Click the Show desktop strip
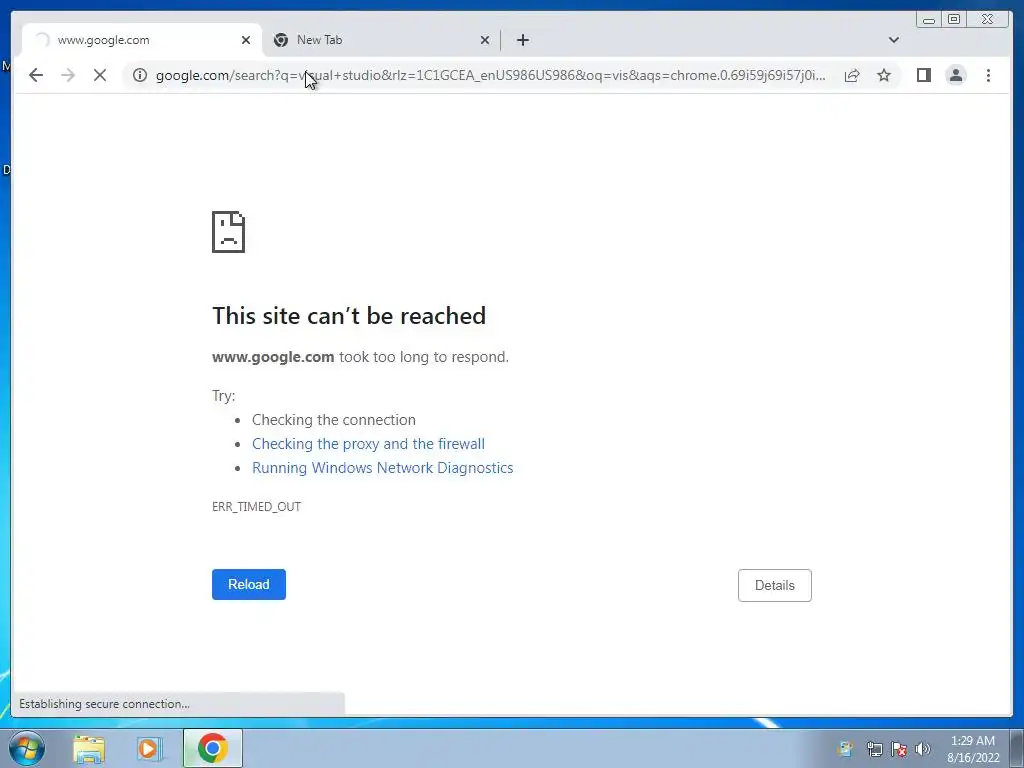Image resolution: width=1024 pixels, height=768 pixels. [1017, 748]
